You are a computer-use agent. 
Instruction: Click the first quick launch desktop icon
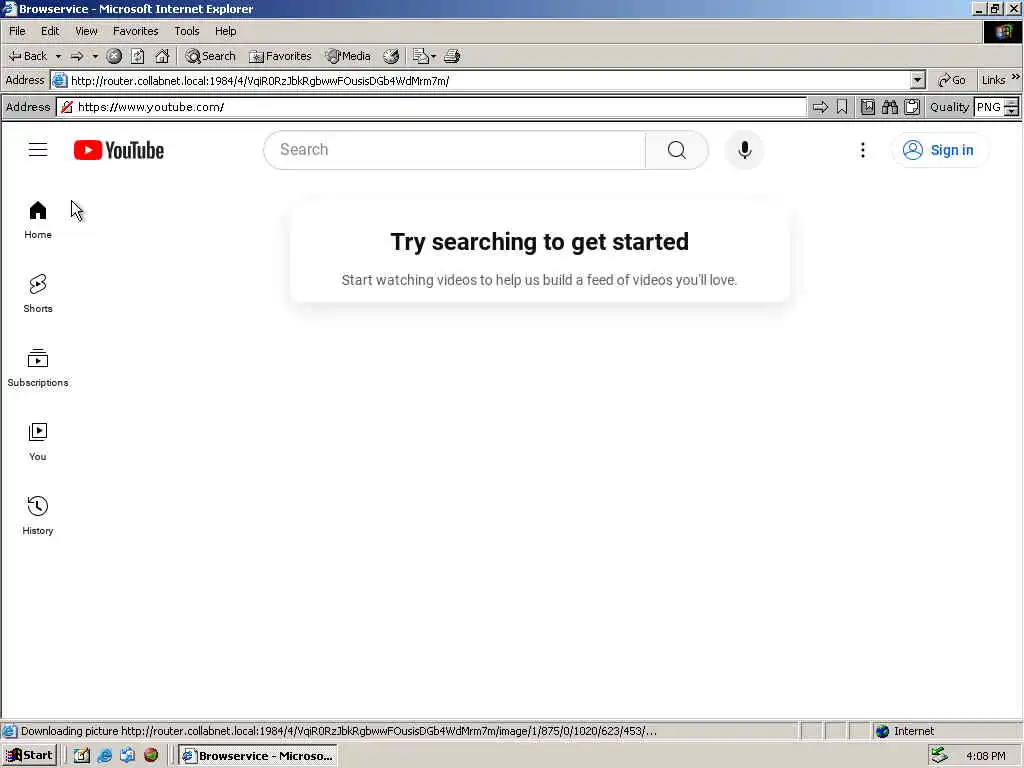(x=82, y=756)
